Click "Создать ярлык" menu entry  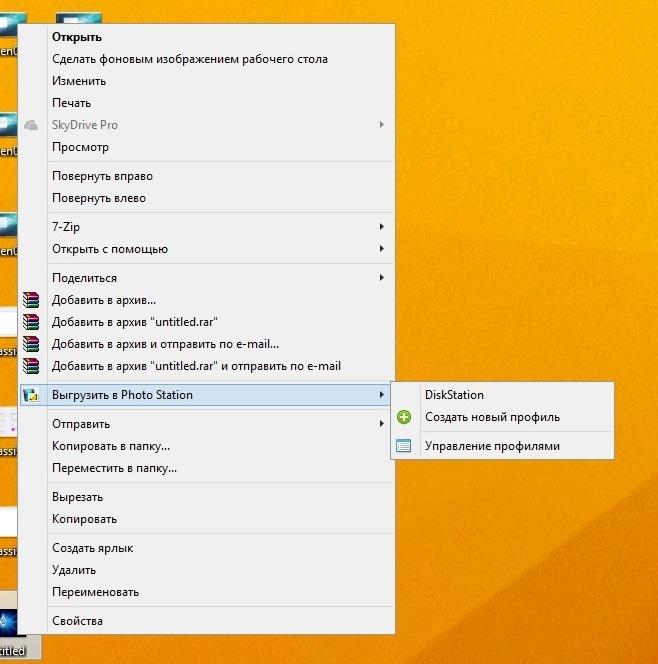[x=92, y=548]
